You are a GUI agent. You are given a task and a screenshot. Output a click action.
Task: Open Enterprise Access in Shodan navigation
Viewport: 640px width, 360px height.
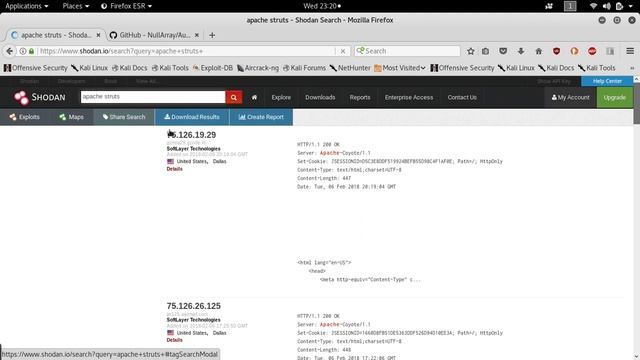[409, 98]
